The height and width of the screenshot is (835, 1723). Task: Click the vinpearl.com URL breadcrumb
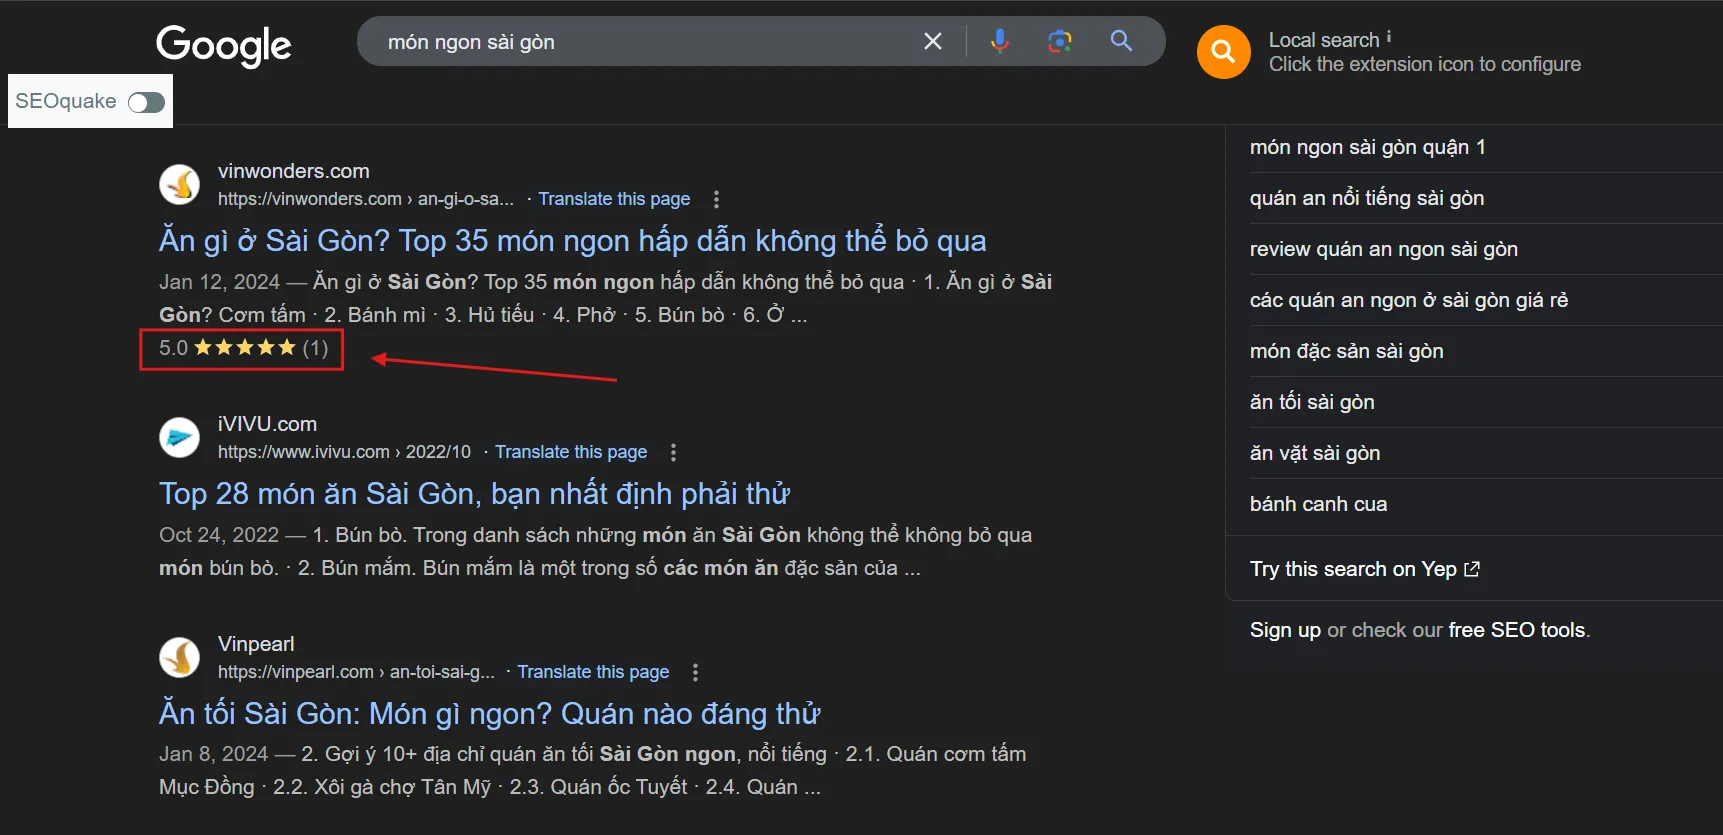(356, 672)
